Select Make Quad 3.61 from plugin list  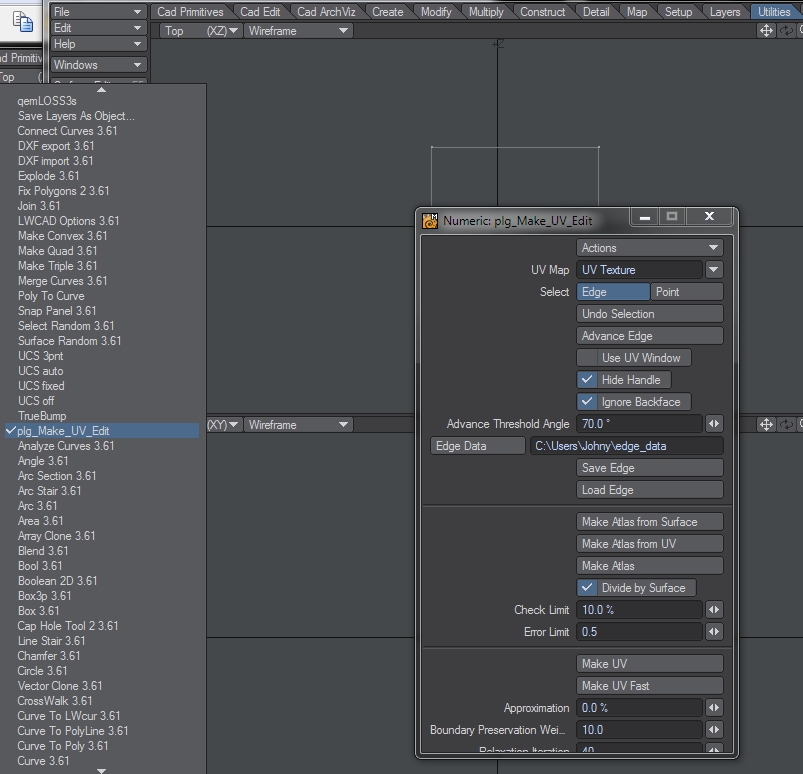pos(58,251)
